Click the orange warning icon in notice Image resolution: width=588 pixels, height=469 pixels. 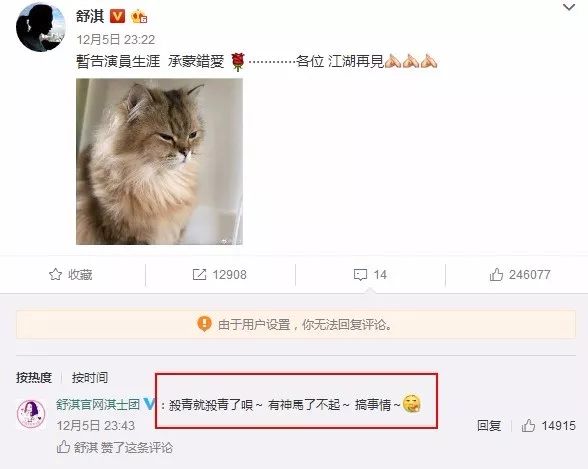tap(204, 324)
